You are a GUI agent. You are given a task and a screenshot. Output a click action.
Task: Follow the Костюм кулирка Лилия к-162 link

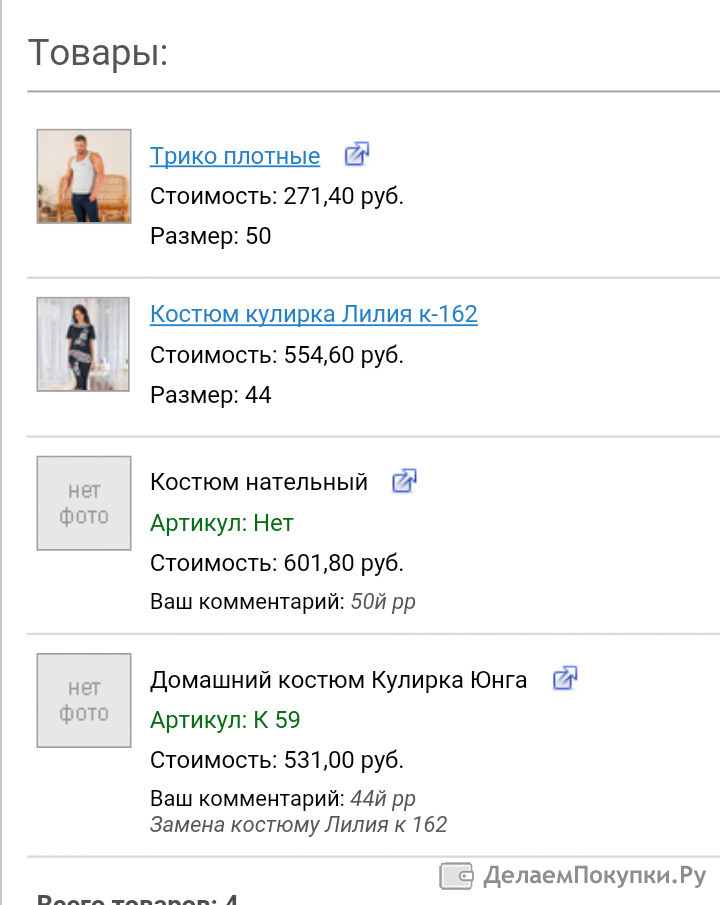click(x=314, y=314)
